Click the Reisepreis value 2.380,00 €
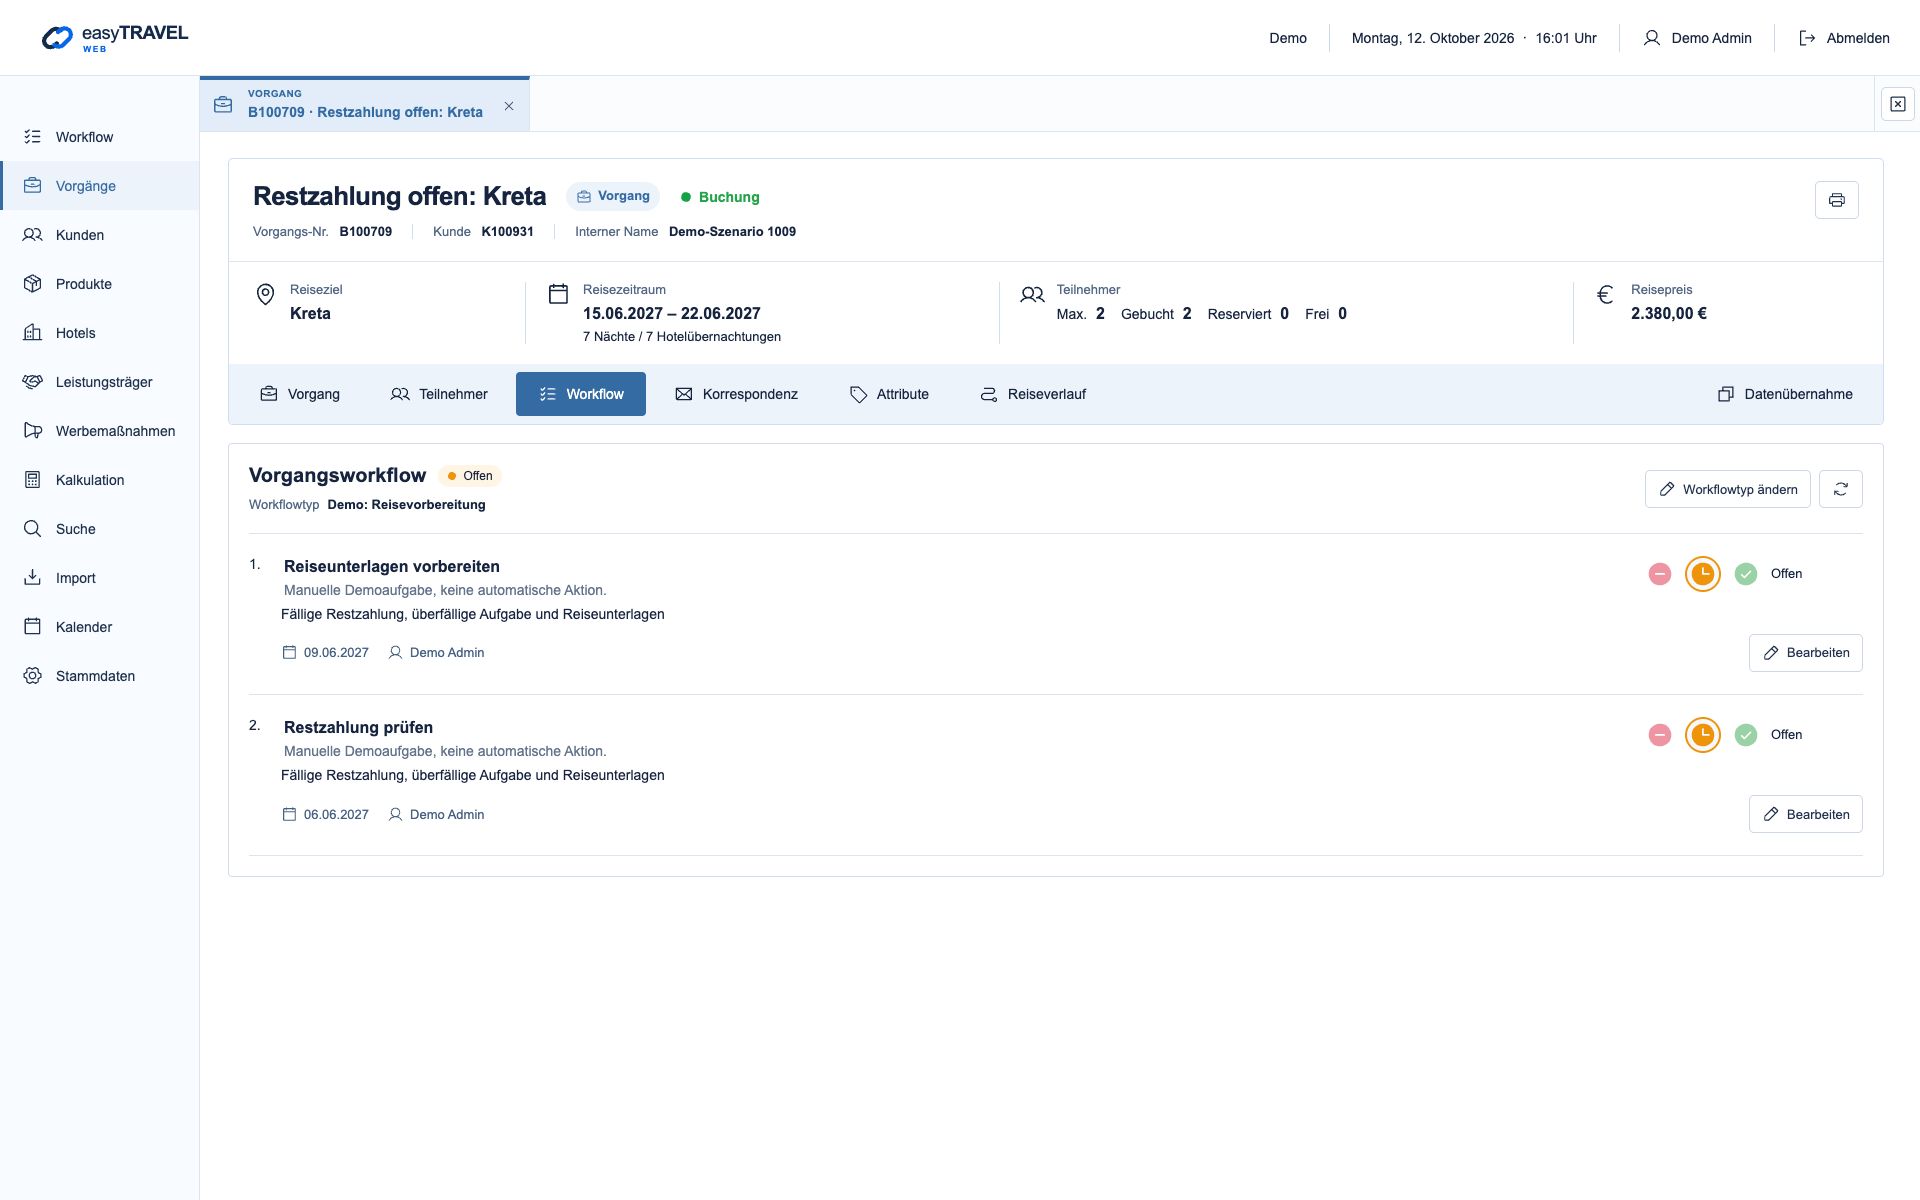The height and width of the screenshot is (1200, 1920). (x=1668, y=313)
